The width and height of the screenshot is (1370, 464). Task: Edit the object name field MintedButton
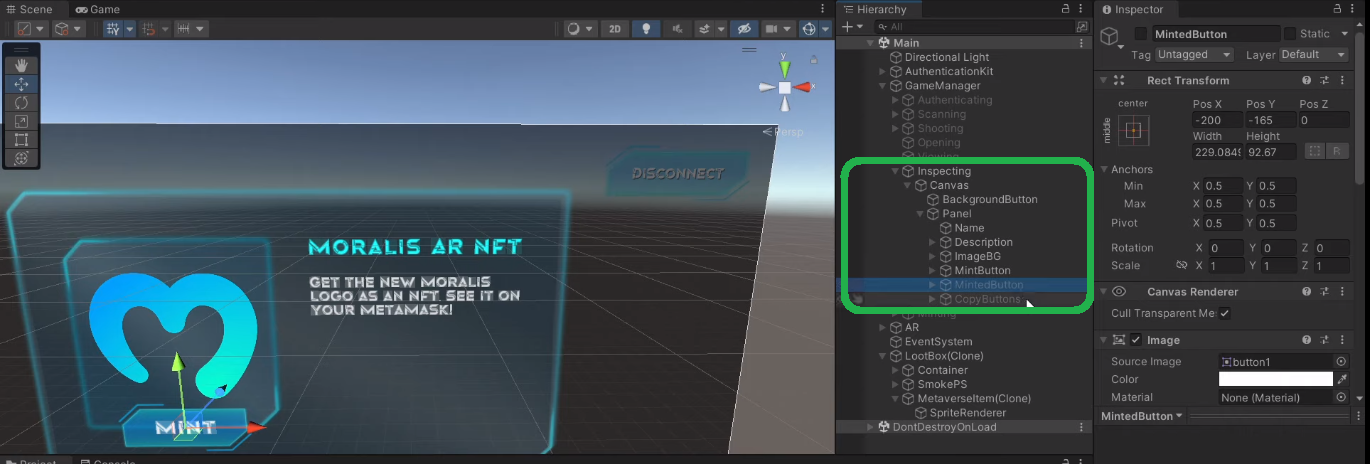tap(1215, 34)
